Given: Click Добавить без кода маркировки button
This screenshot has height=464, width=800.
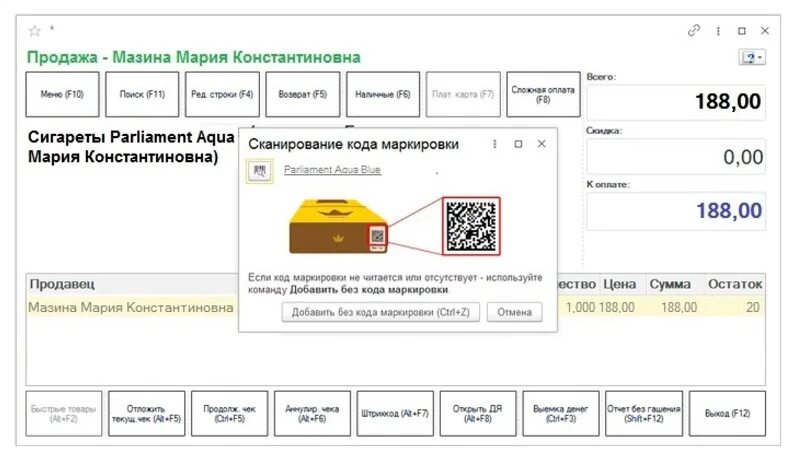Looking at the screenshot, I should (381, 312).
